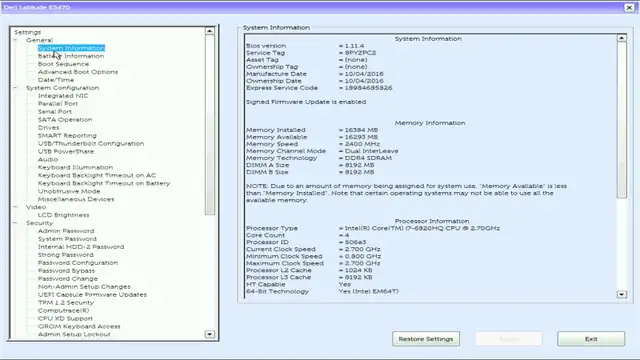Image resolution: width=640 pixels, height=360 pixels.
Task: Select Keyboard Backlight Timeout on AC
Action: point(97,176)
